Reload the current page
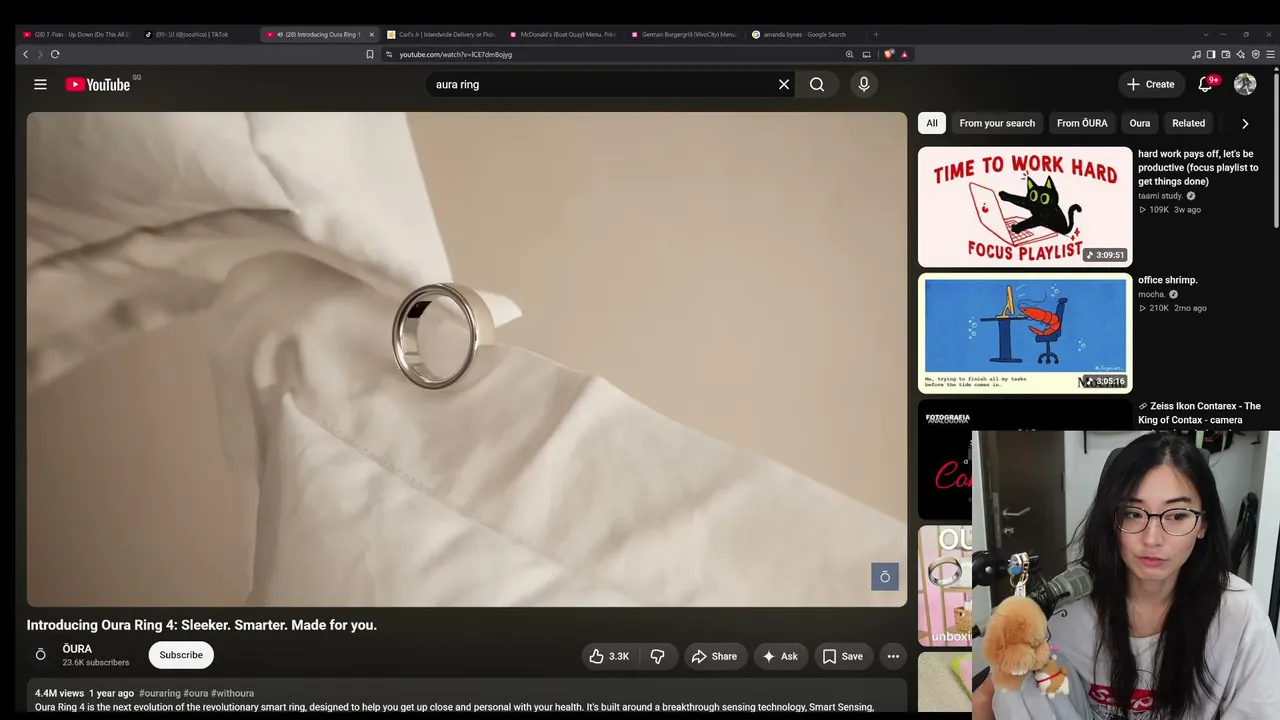 [x=55, y=54]
